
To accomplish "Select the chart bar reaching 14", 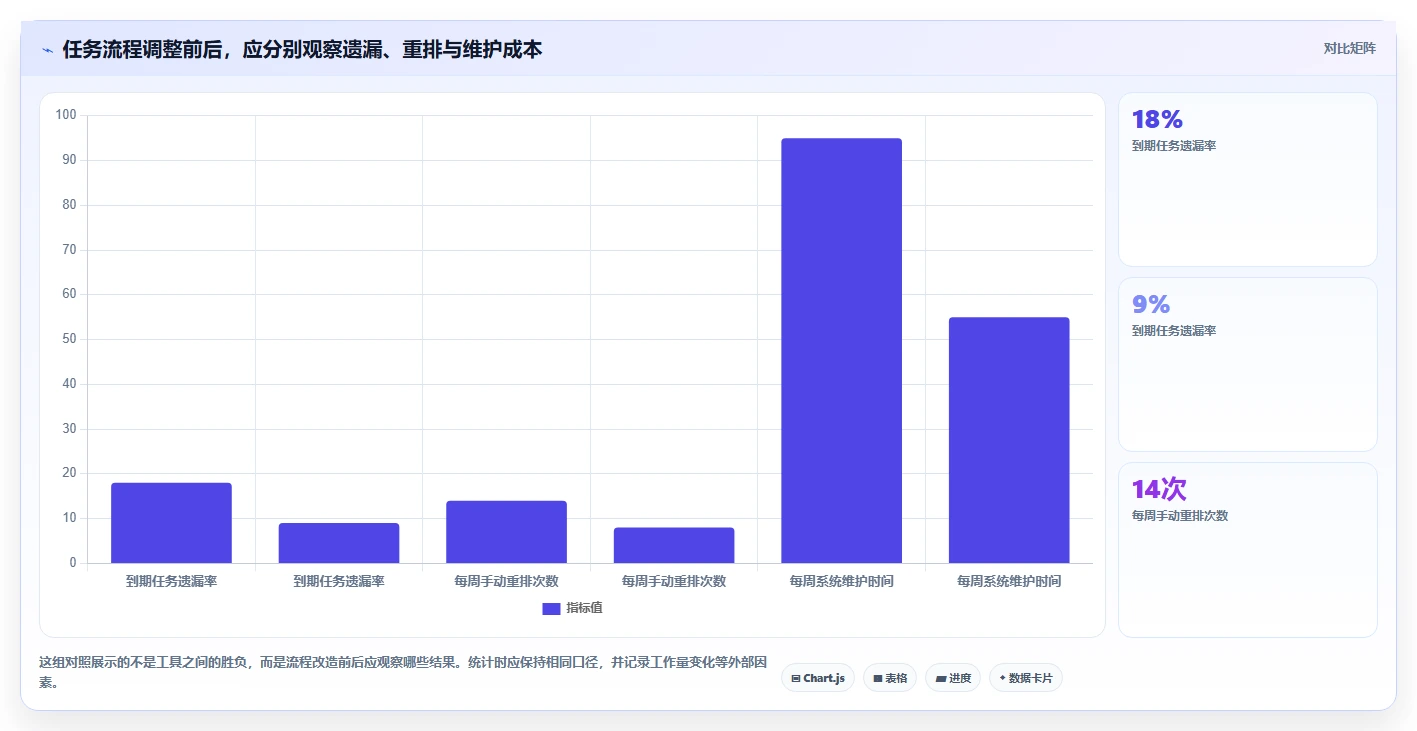I will [506, 532].
